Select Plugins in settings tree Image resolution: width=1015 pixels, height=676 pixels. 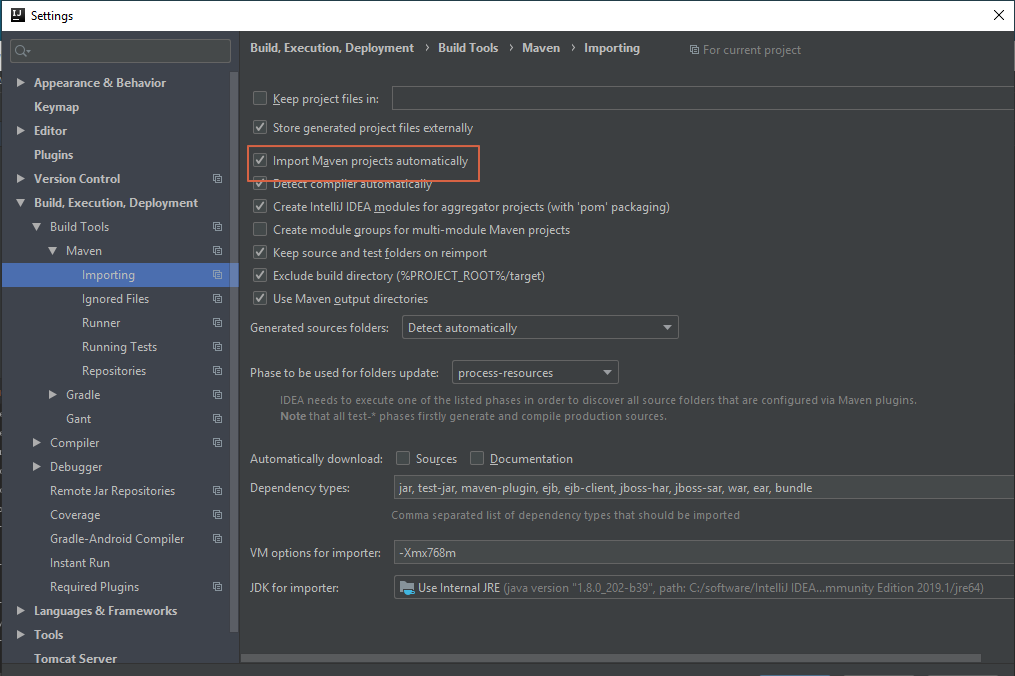pyautogui.click(x=53, y=155)
